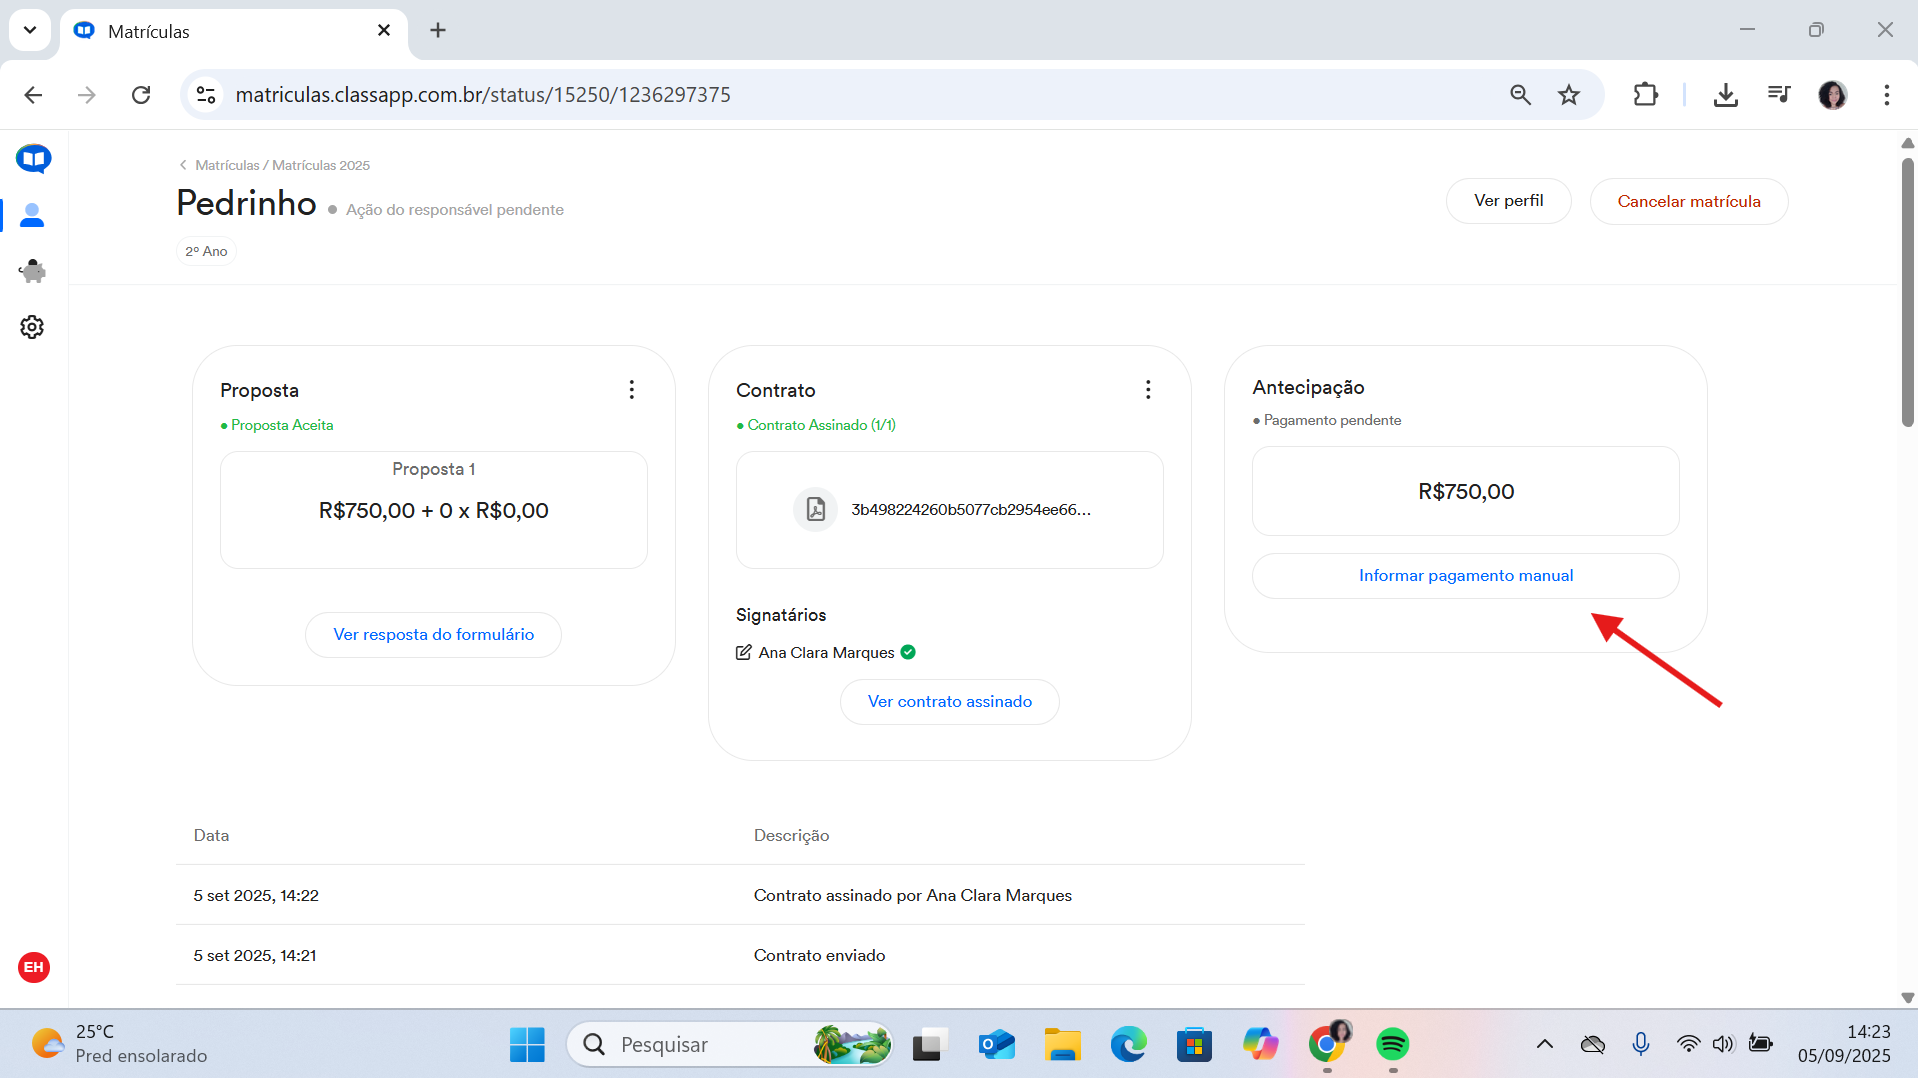
Task: Open the Contrato three-dot menu
Action: [x=1148, y=390]
